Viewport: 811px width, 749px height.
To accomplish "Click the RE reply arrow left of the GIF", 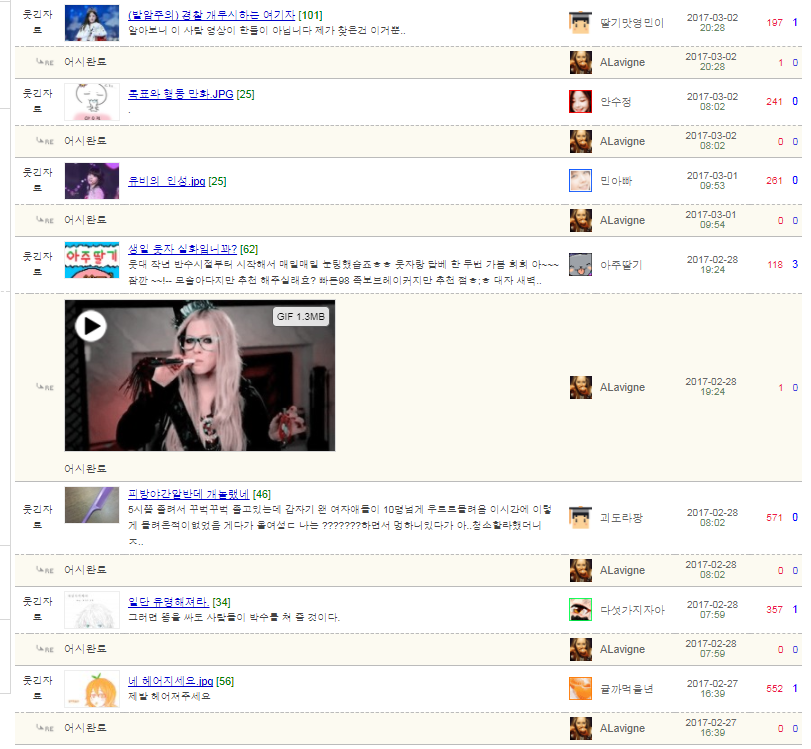I will point(45,387).
